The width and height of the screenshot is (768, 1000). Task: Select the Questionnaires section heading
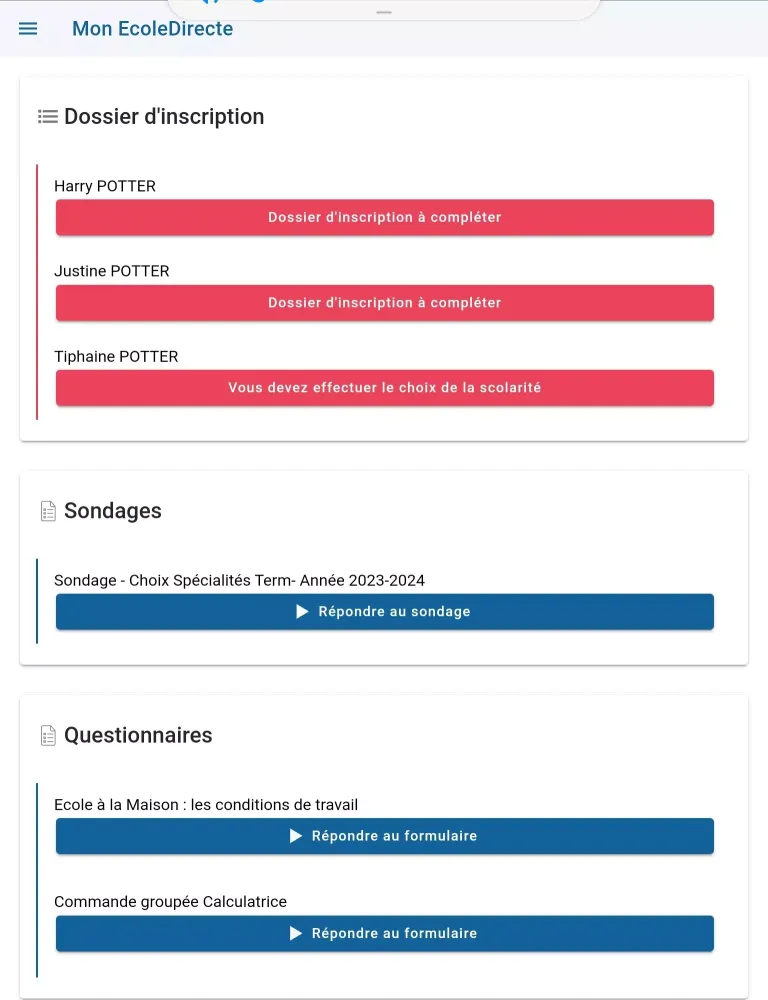click(x=138, y=736)
